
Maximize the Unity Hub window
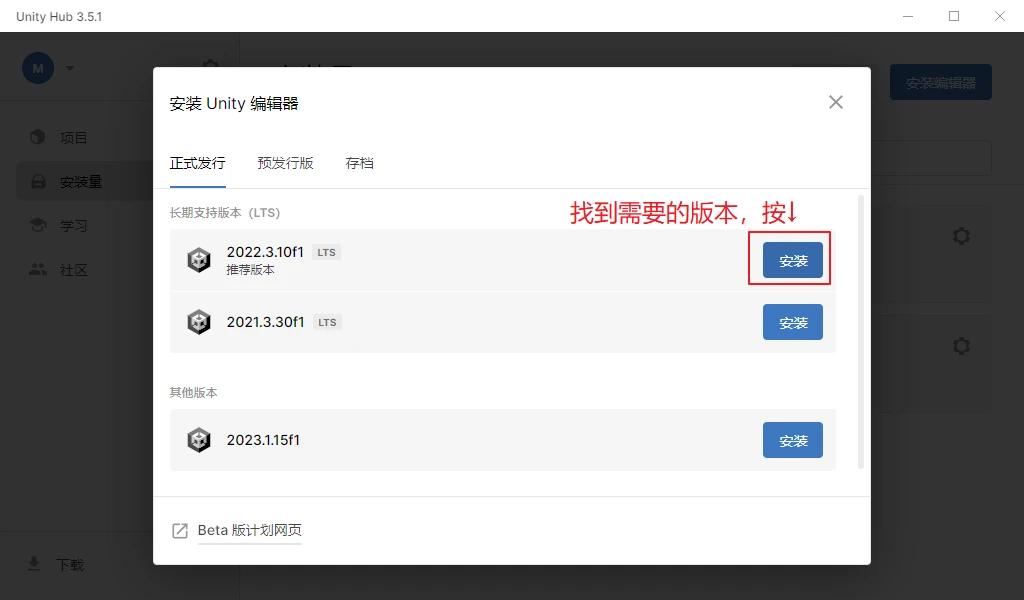pyautogui.click(x=954, y=16)
